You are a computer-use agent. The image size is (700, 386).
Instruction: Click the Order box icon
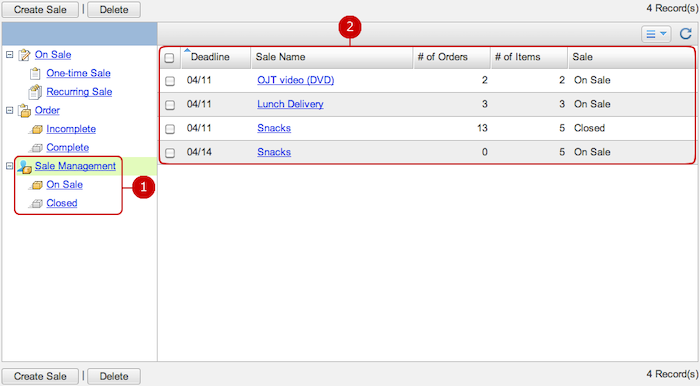click(x=24, y=110)
